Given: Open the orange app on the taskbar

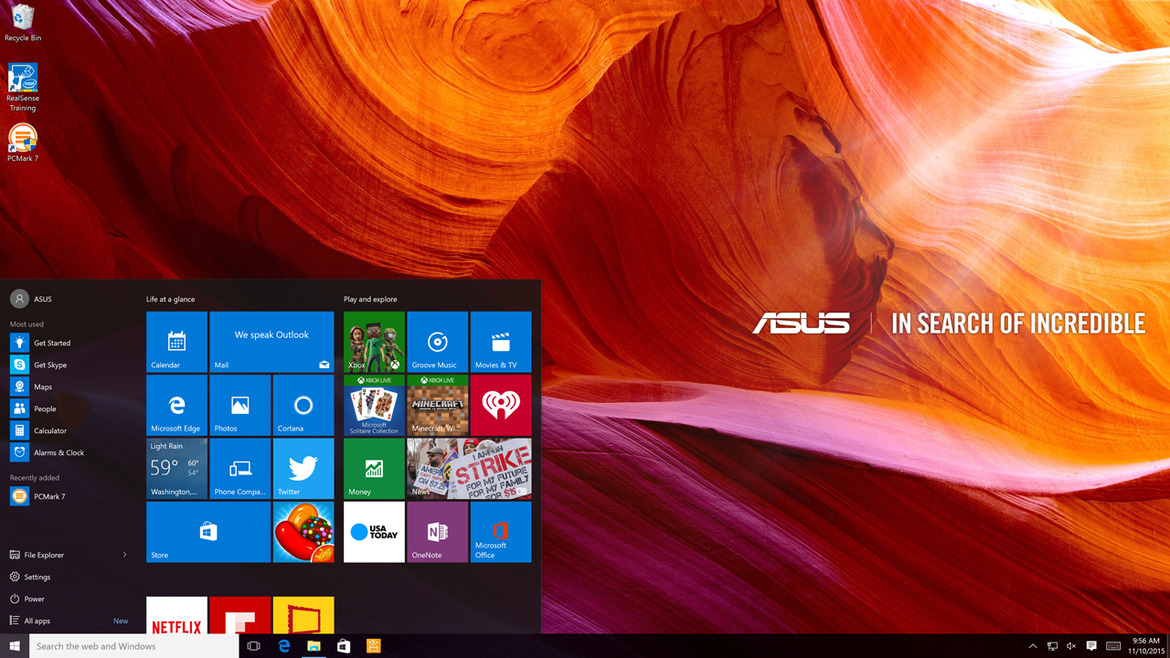Looking at the screenshot, I should coord(373,646).
